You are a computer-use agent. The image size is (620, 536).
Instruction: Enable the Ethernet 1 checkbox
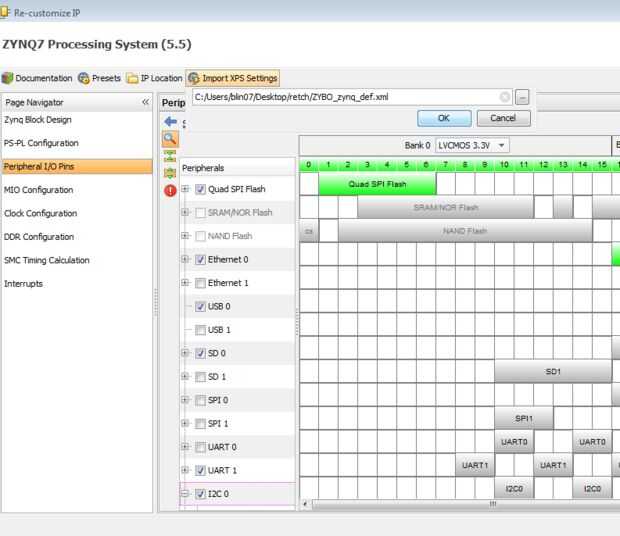200,283
